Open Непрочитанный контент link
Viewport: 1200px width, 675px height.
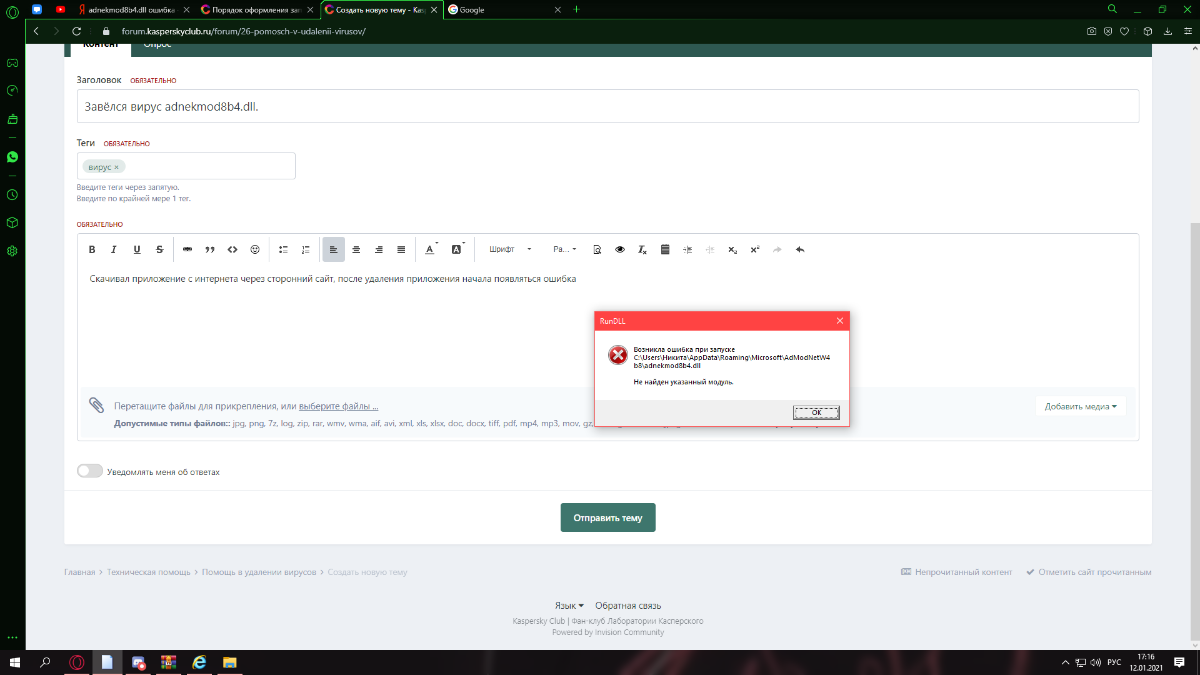[957, 572]
